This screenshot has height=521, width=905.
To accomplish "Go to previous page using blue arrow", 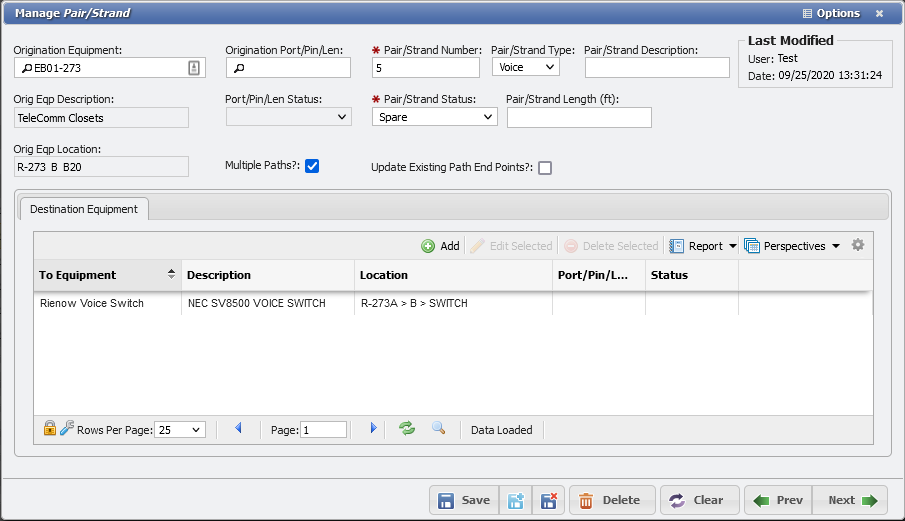I will [239, 429].
